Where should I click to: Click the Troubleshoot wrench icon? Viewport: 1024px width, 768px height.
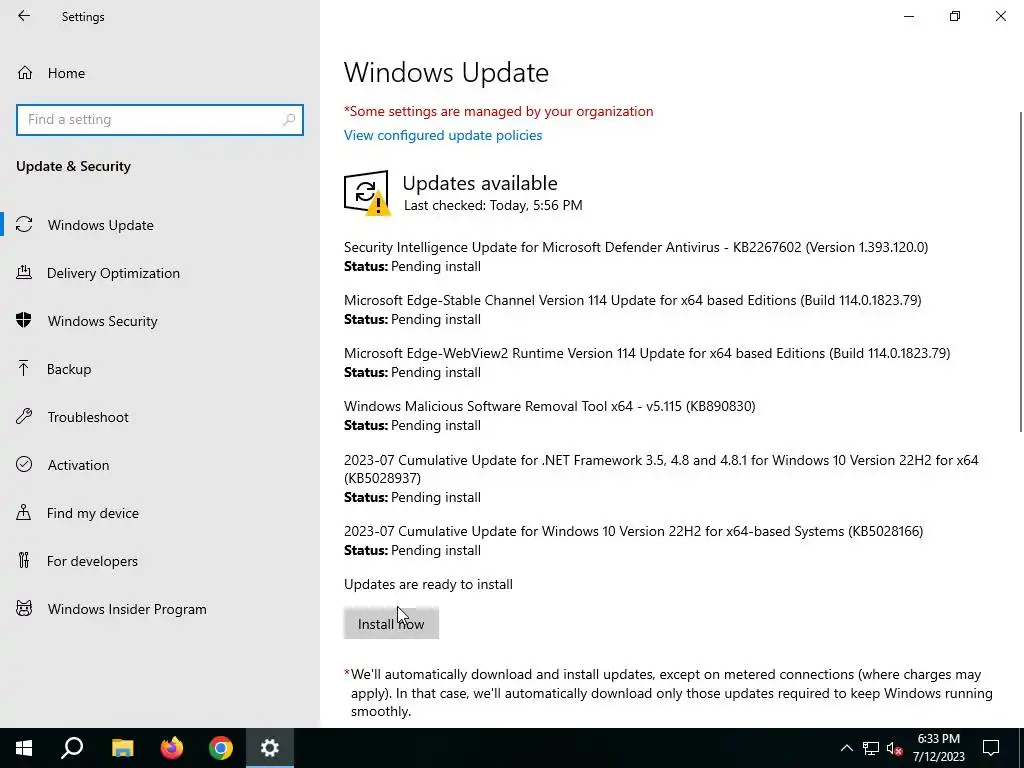point(24,416)
